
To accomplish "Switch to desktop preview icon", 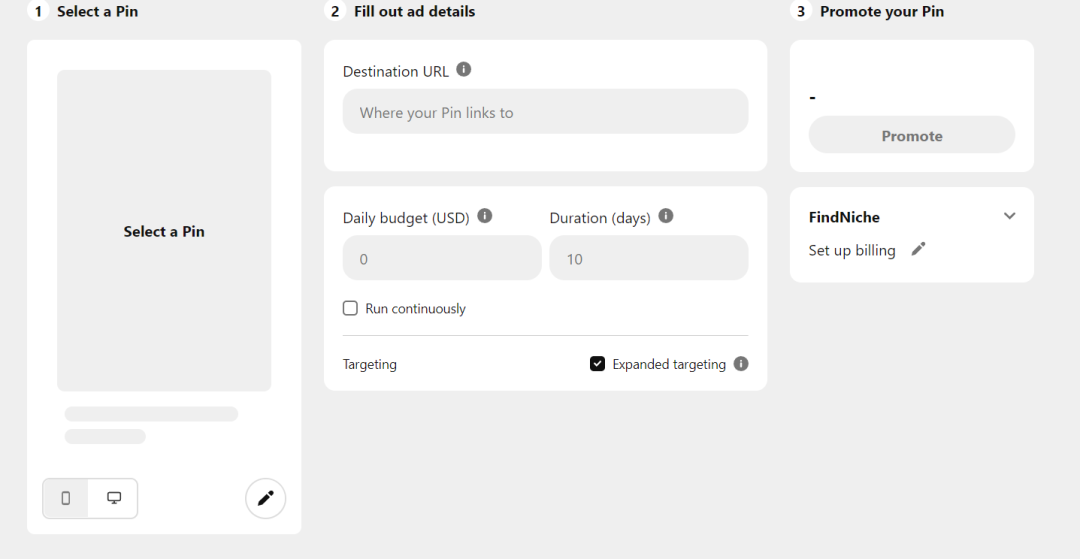I will (x=114, y=498).
